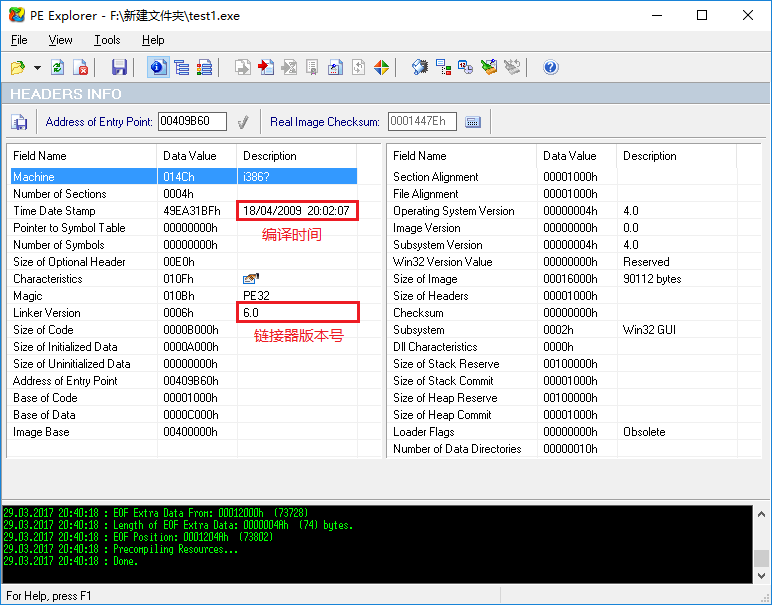Open the TimeDateStamp Adjuster calendar-clock icon
The height and width of the screenshot is (605, 772).
click(466, 67)
